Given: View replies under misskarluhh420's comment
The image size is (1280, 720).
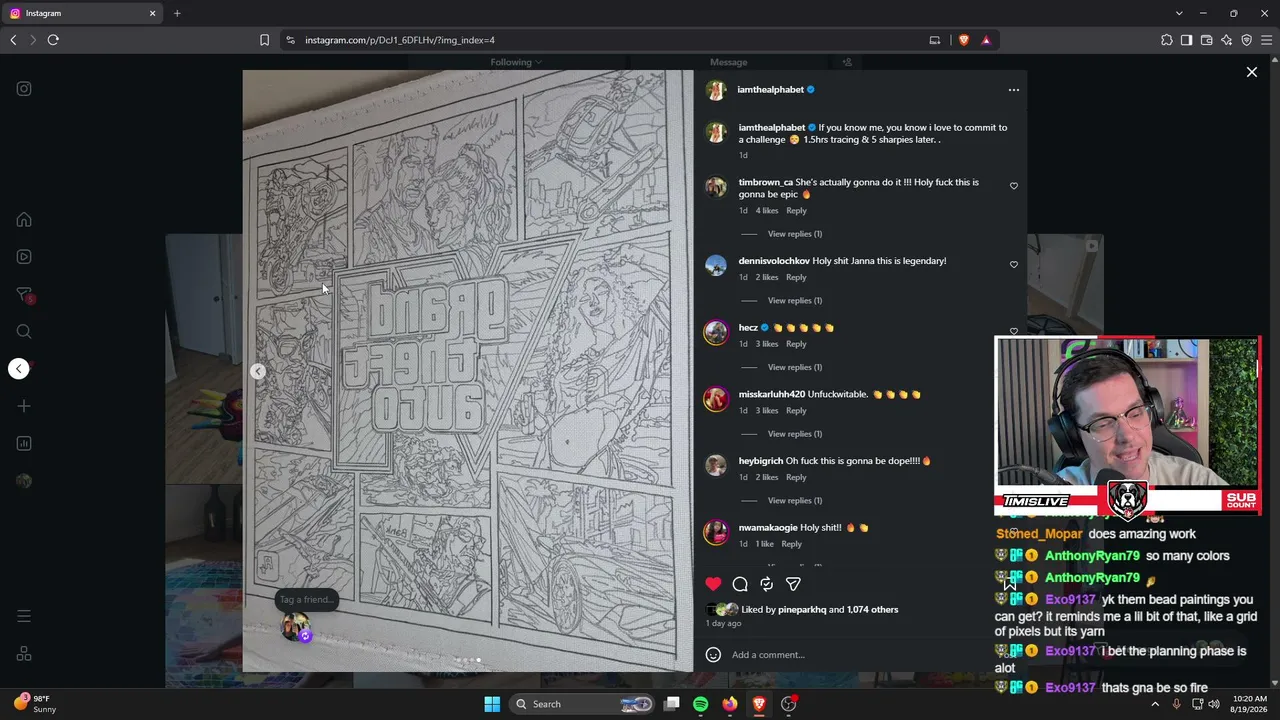Looking at the screenshot, I should (795, 434).
